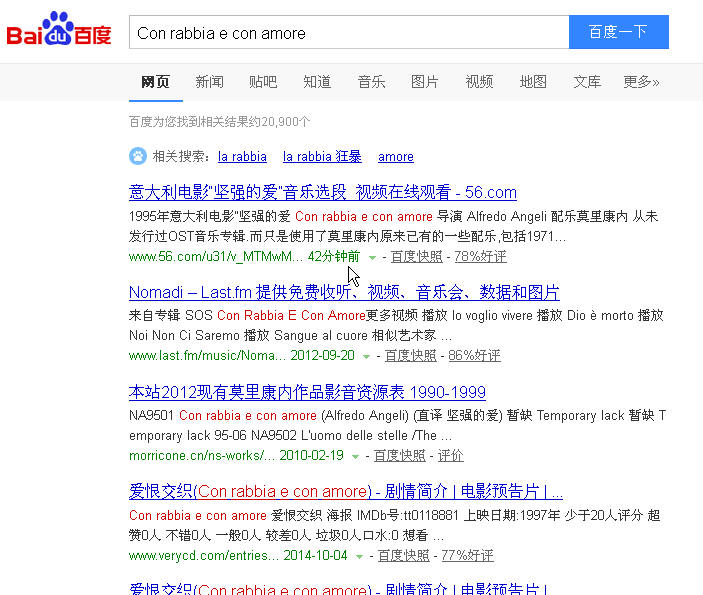Expand the dropdown arrow after 2014-10-04
Viewport: 703px width, 595px height.
click(x=359, y=556)
